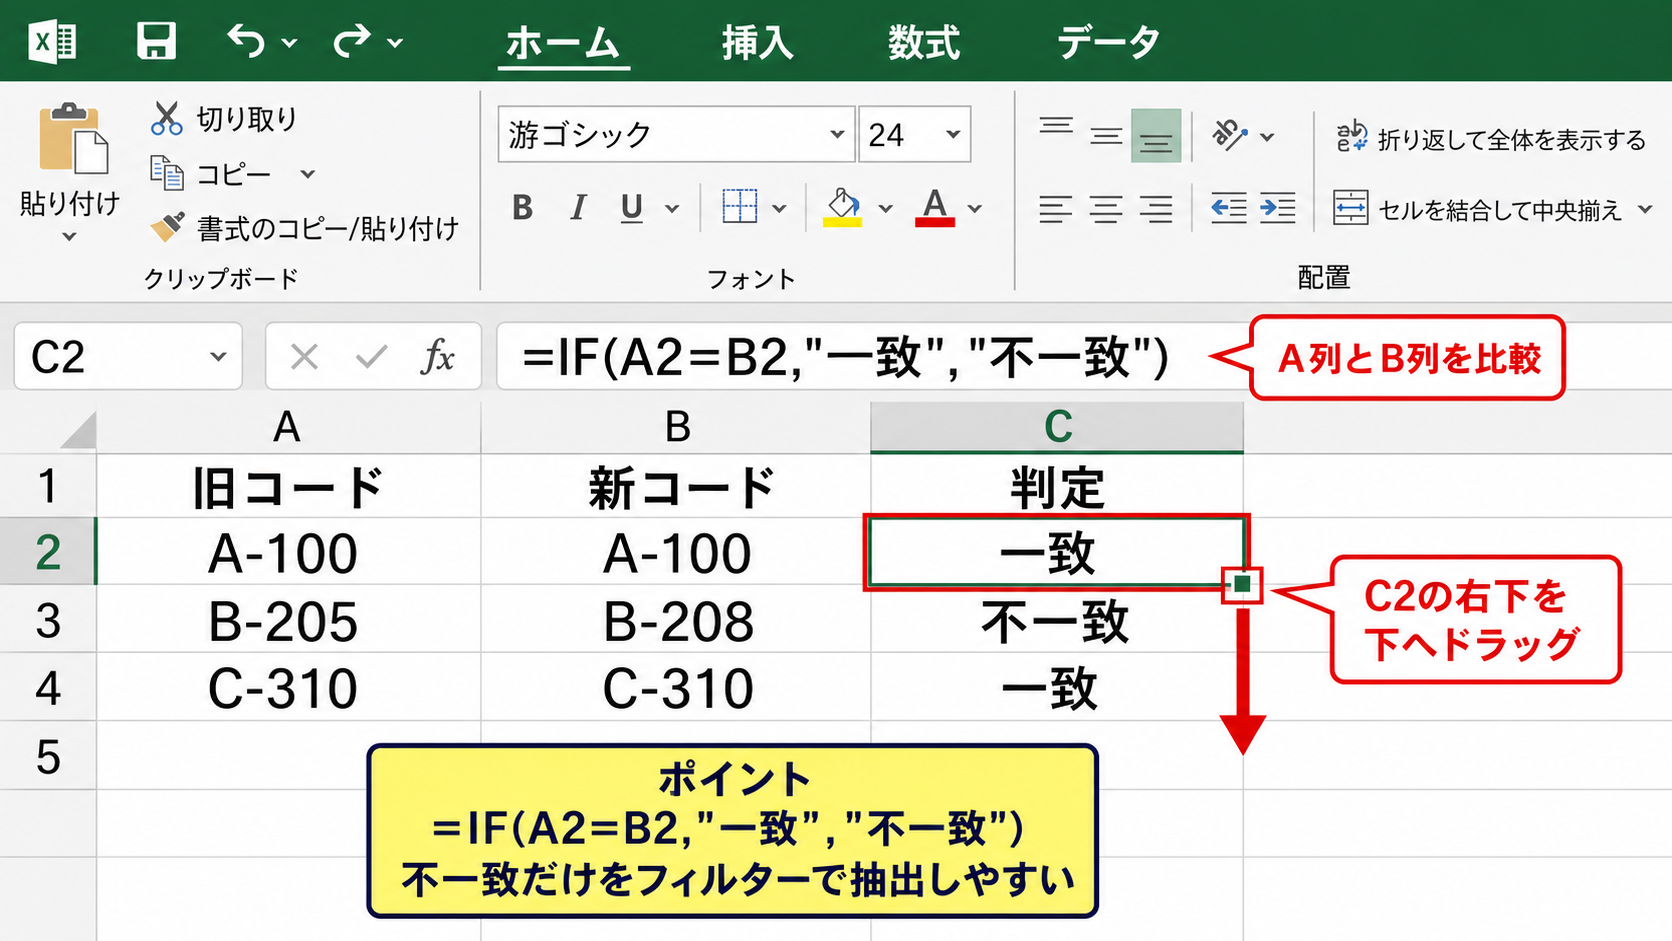Decrease the cell indent

tap(1228, 208)
